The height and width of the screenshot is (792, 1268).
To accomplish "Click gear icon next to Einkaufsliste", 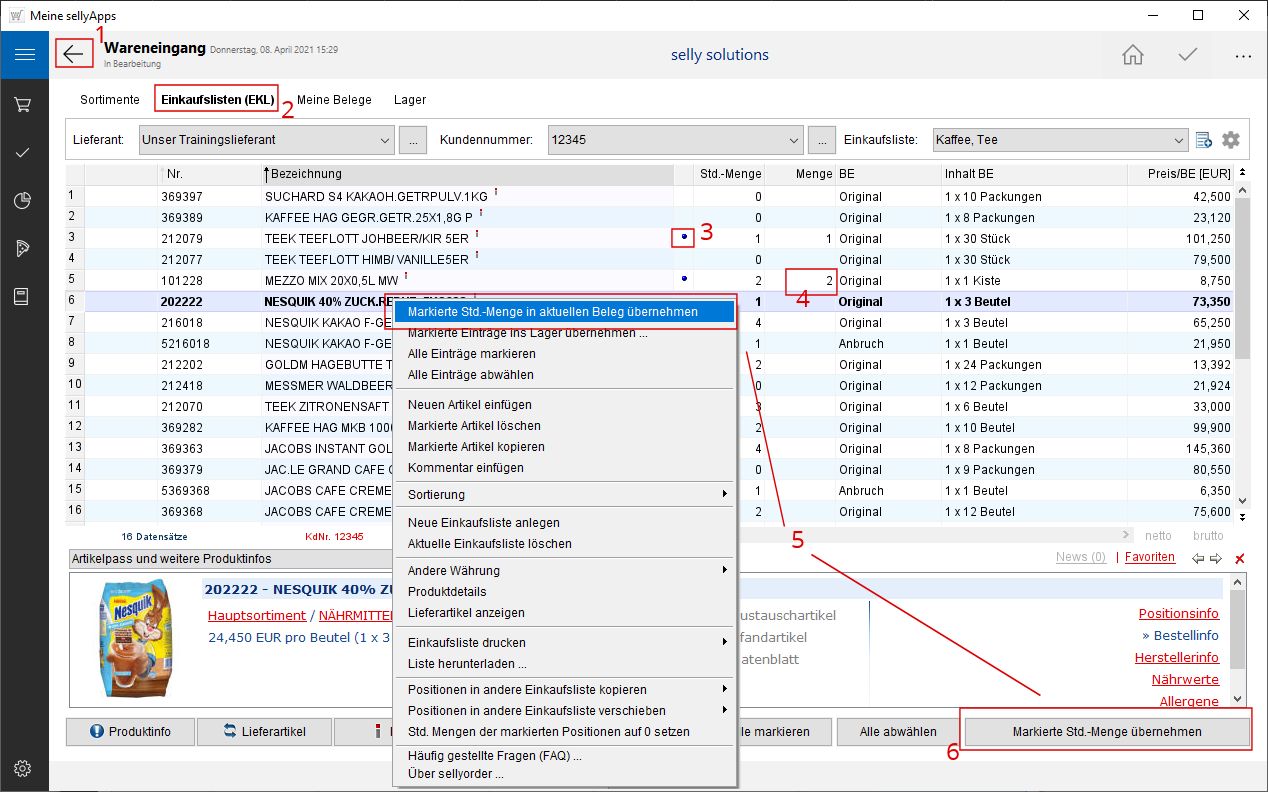I will click(x=1231, y=140).
